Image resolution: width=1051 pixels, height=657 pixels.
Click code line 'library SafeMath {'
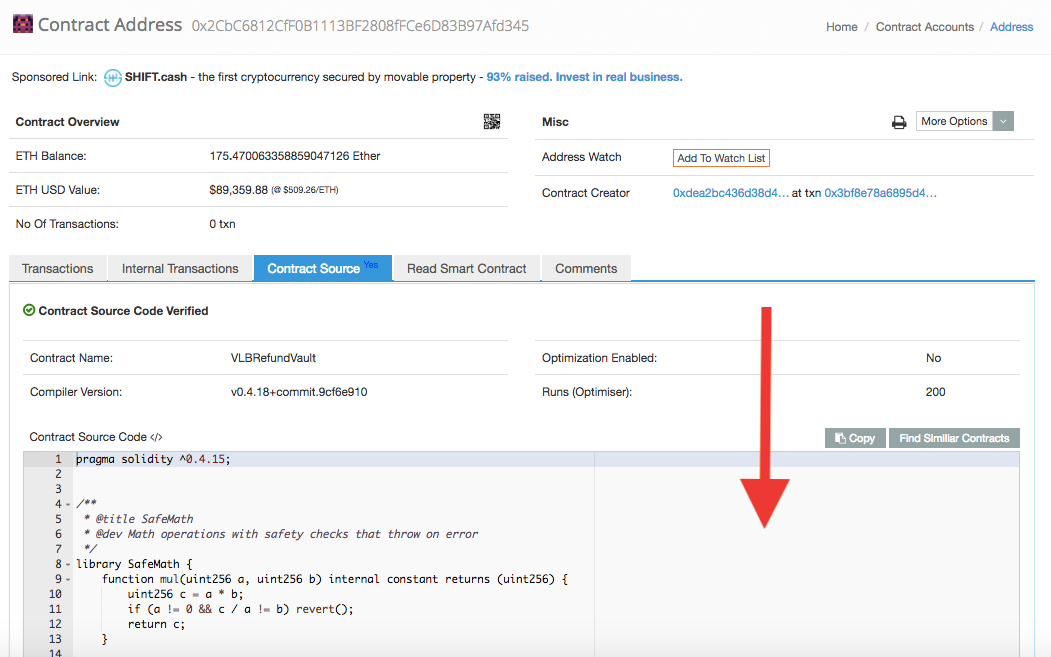pyautogui.click(x=134, y=564)
